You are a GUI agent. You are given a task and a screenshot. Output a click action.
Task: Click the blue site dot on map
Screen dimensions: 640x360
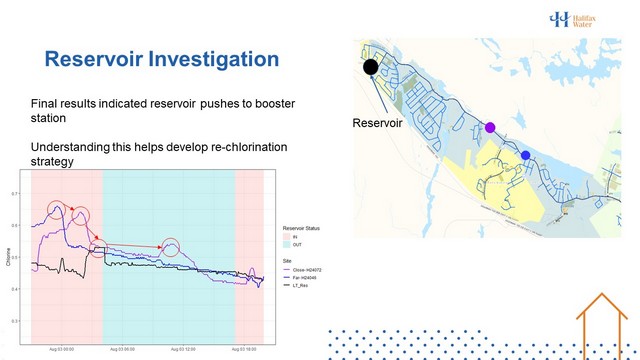525,155
